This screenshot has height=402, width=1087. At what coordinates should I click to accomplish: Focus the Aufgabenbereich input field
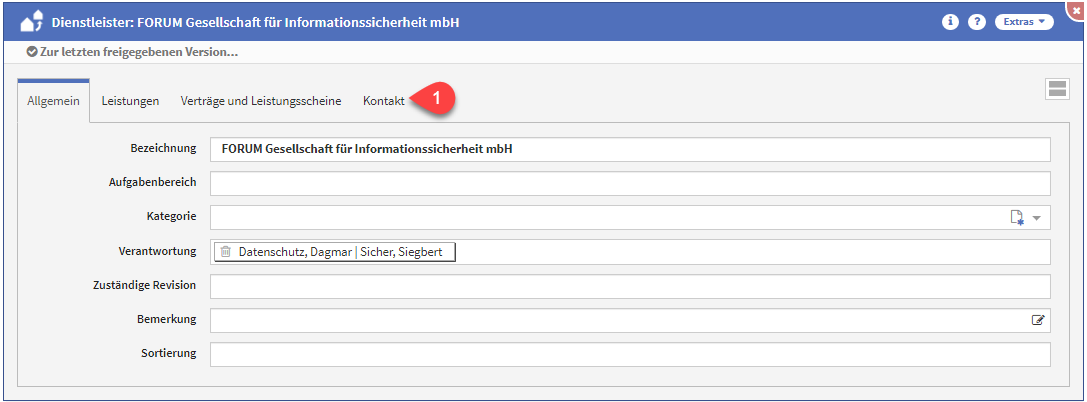tap(630, 184)
